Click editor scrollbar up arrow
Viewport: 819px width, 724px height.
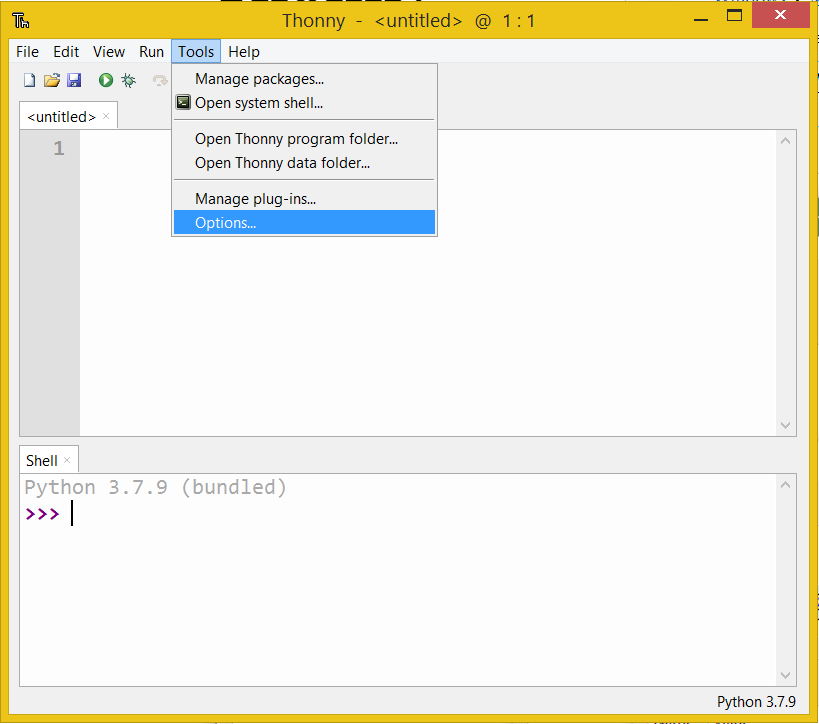[785, 141]
